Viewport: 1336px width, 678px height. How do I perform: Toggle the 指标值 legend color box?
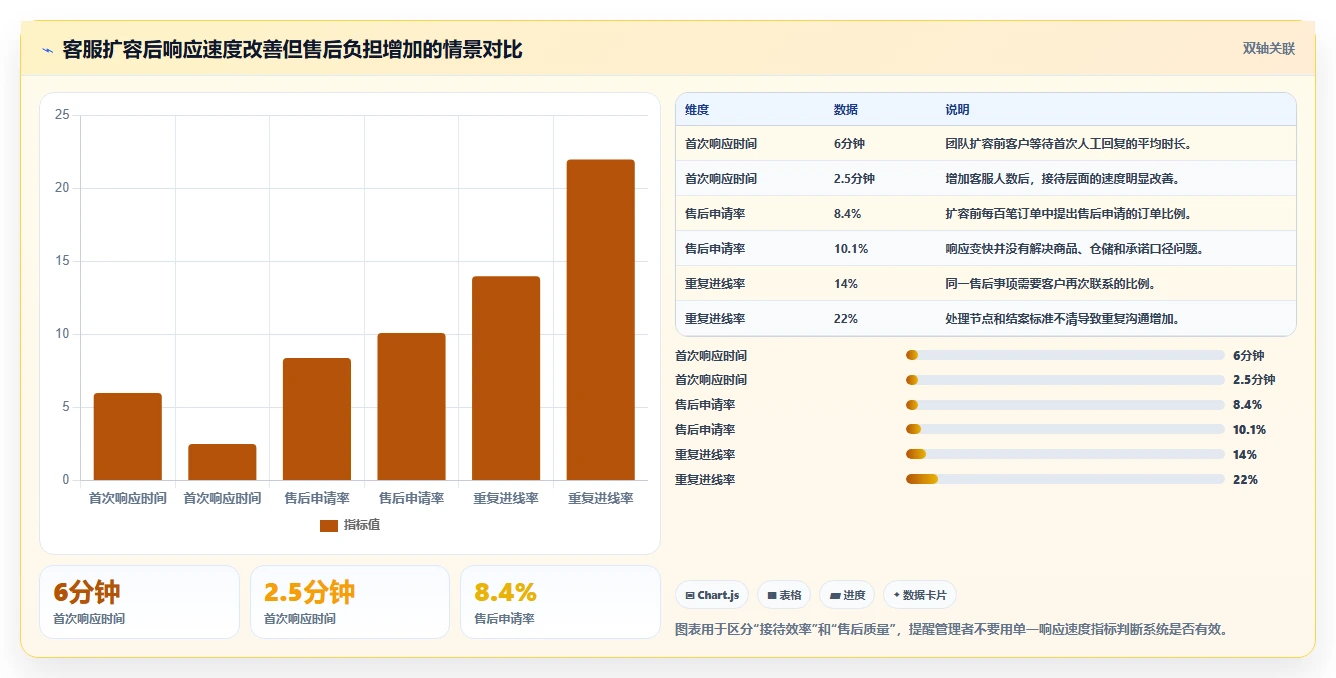(x=329, y=525)
